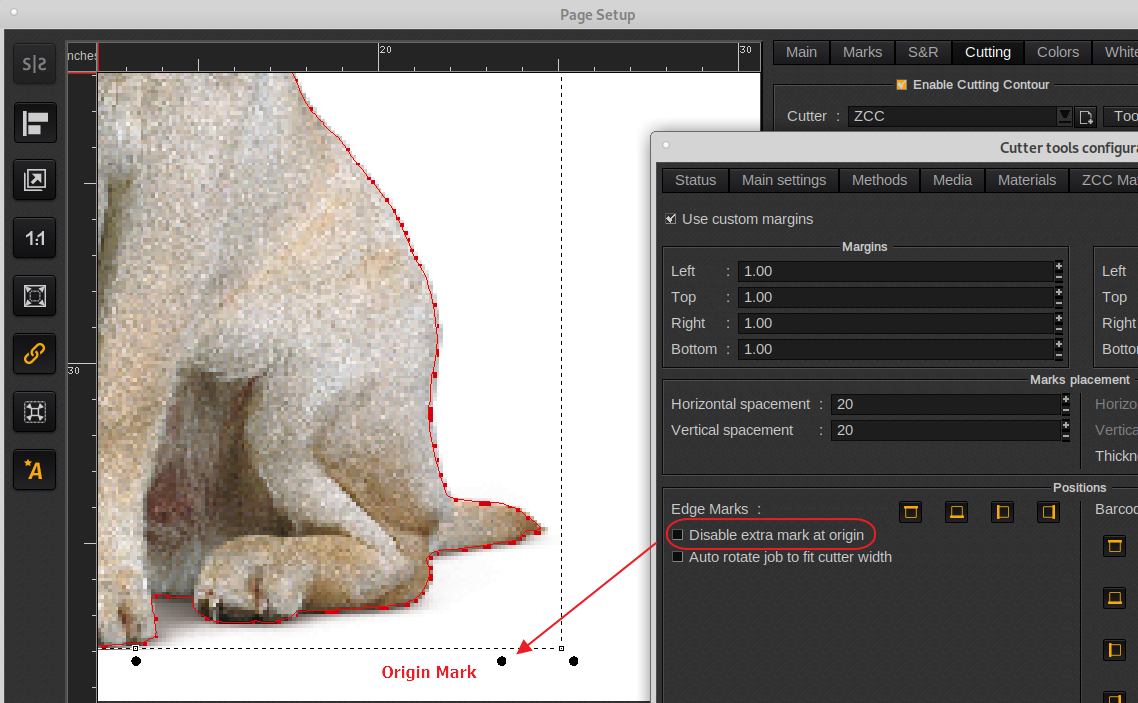Select the top Edge Marks position icon

tap(910, 512)
